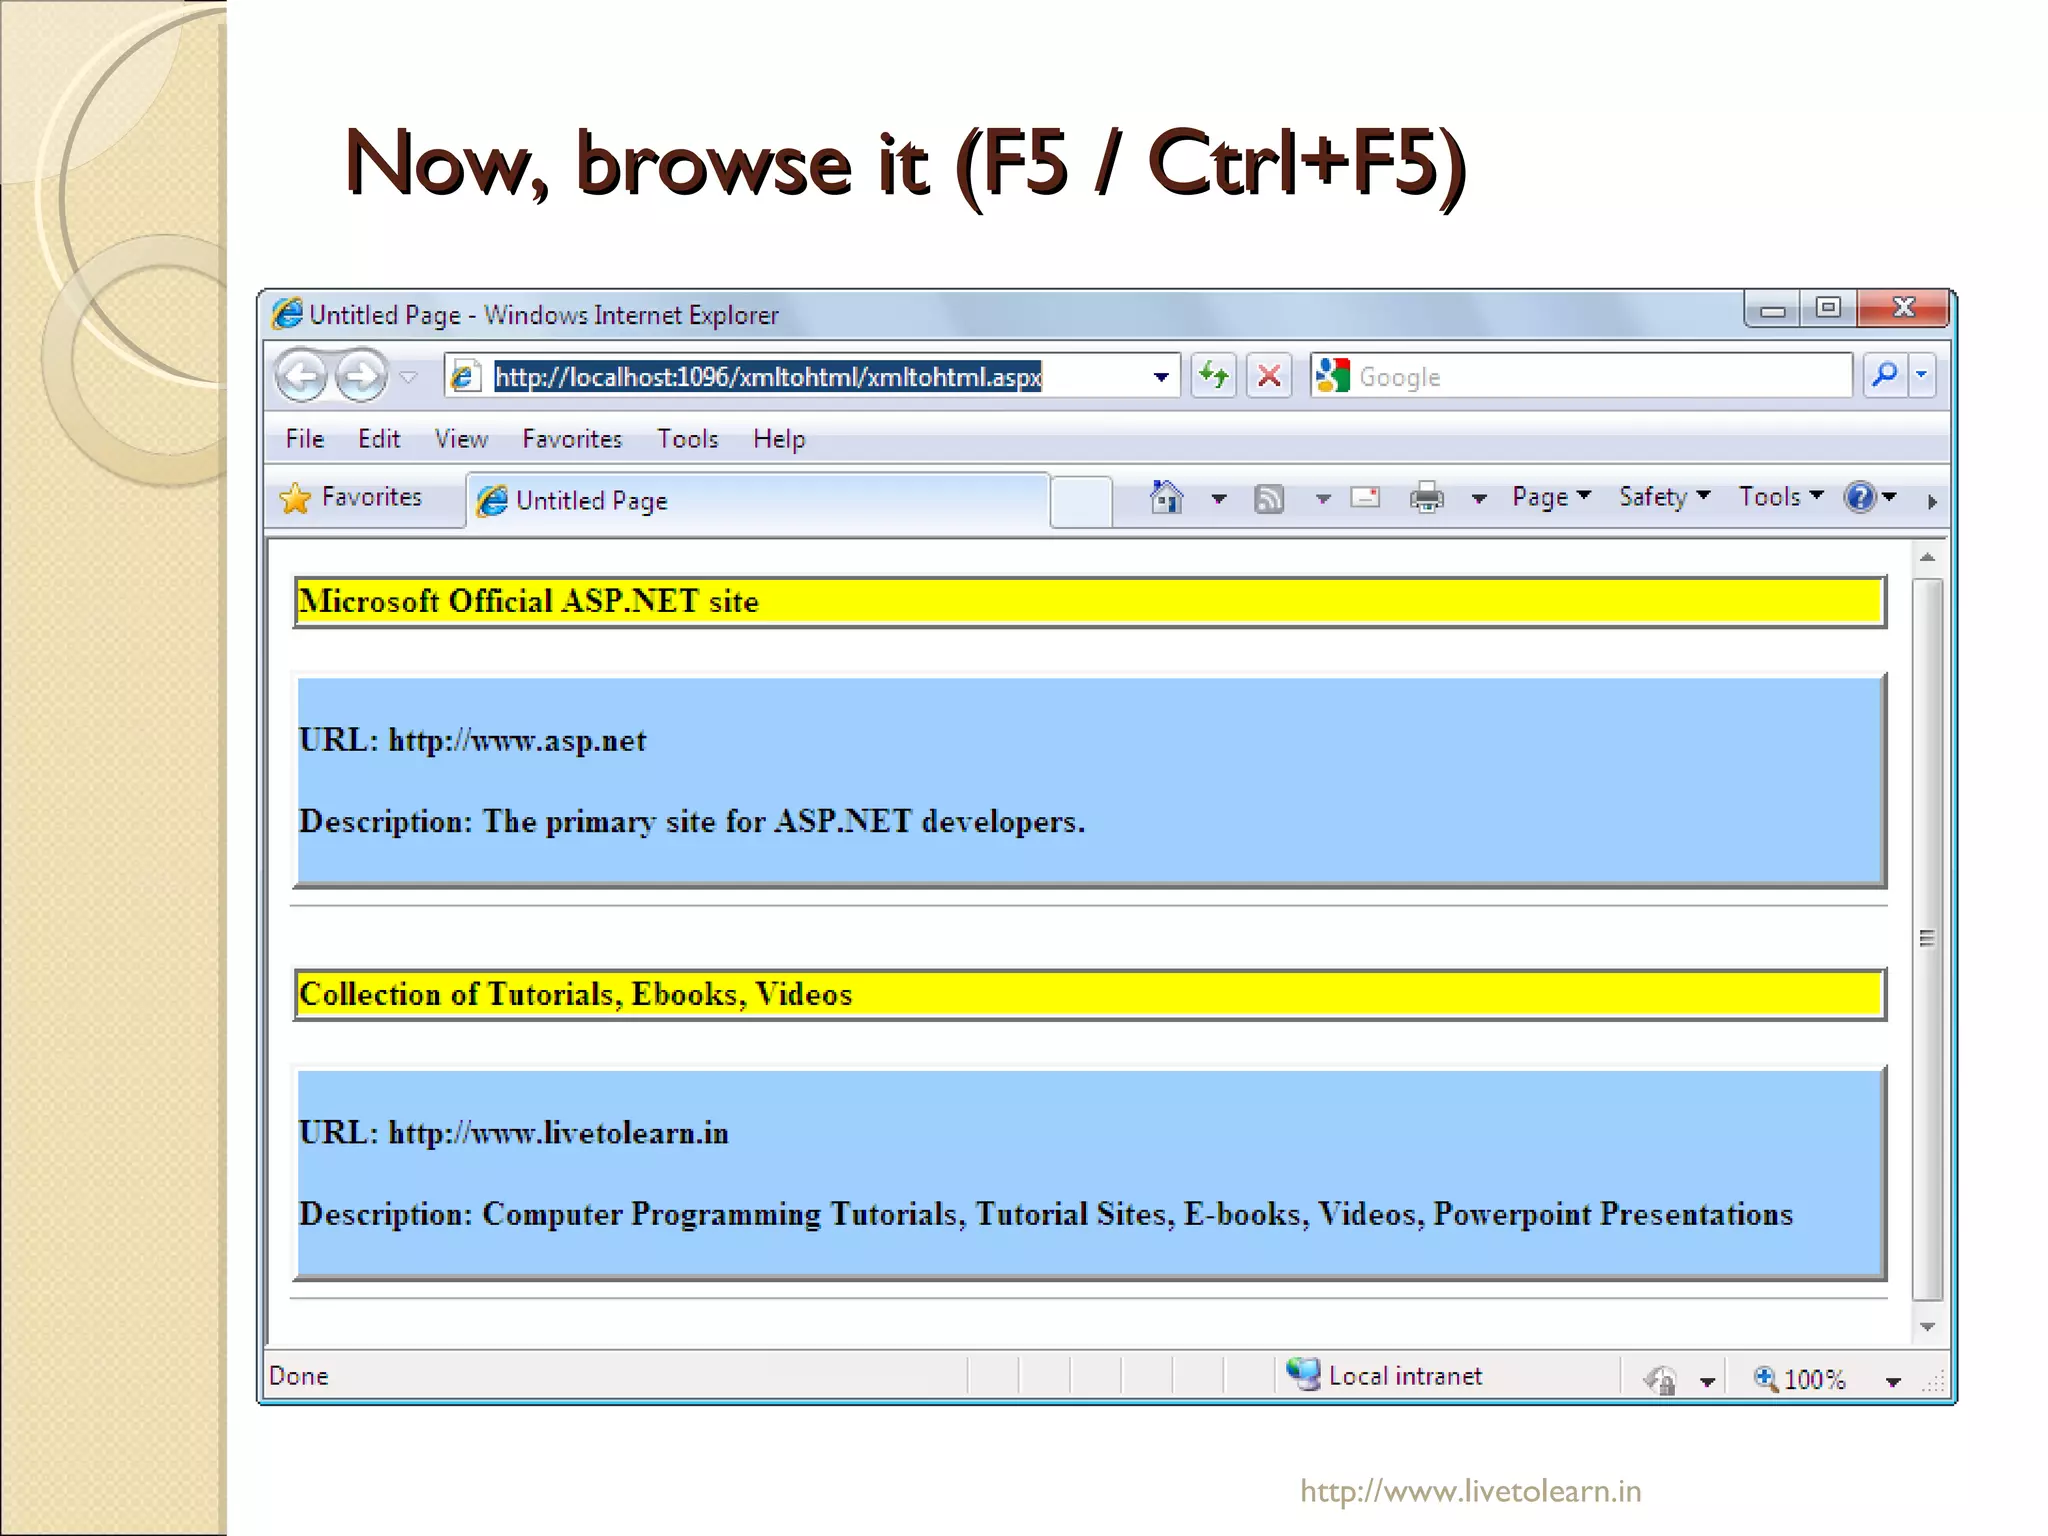
Task: Open a new blank tab
Action: coord(1081,501)
